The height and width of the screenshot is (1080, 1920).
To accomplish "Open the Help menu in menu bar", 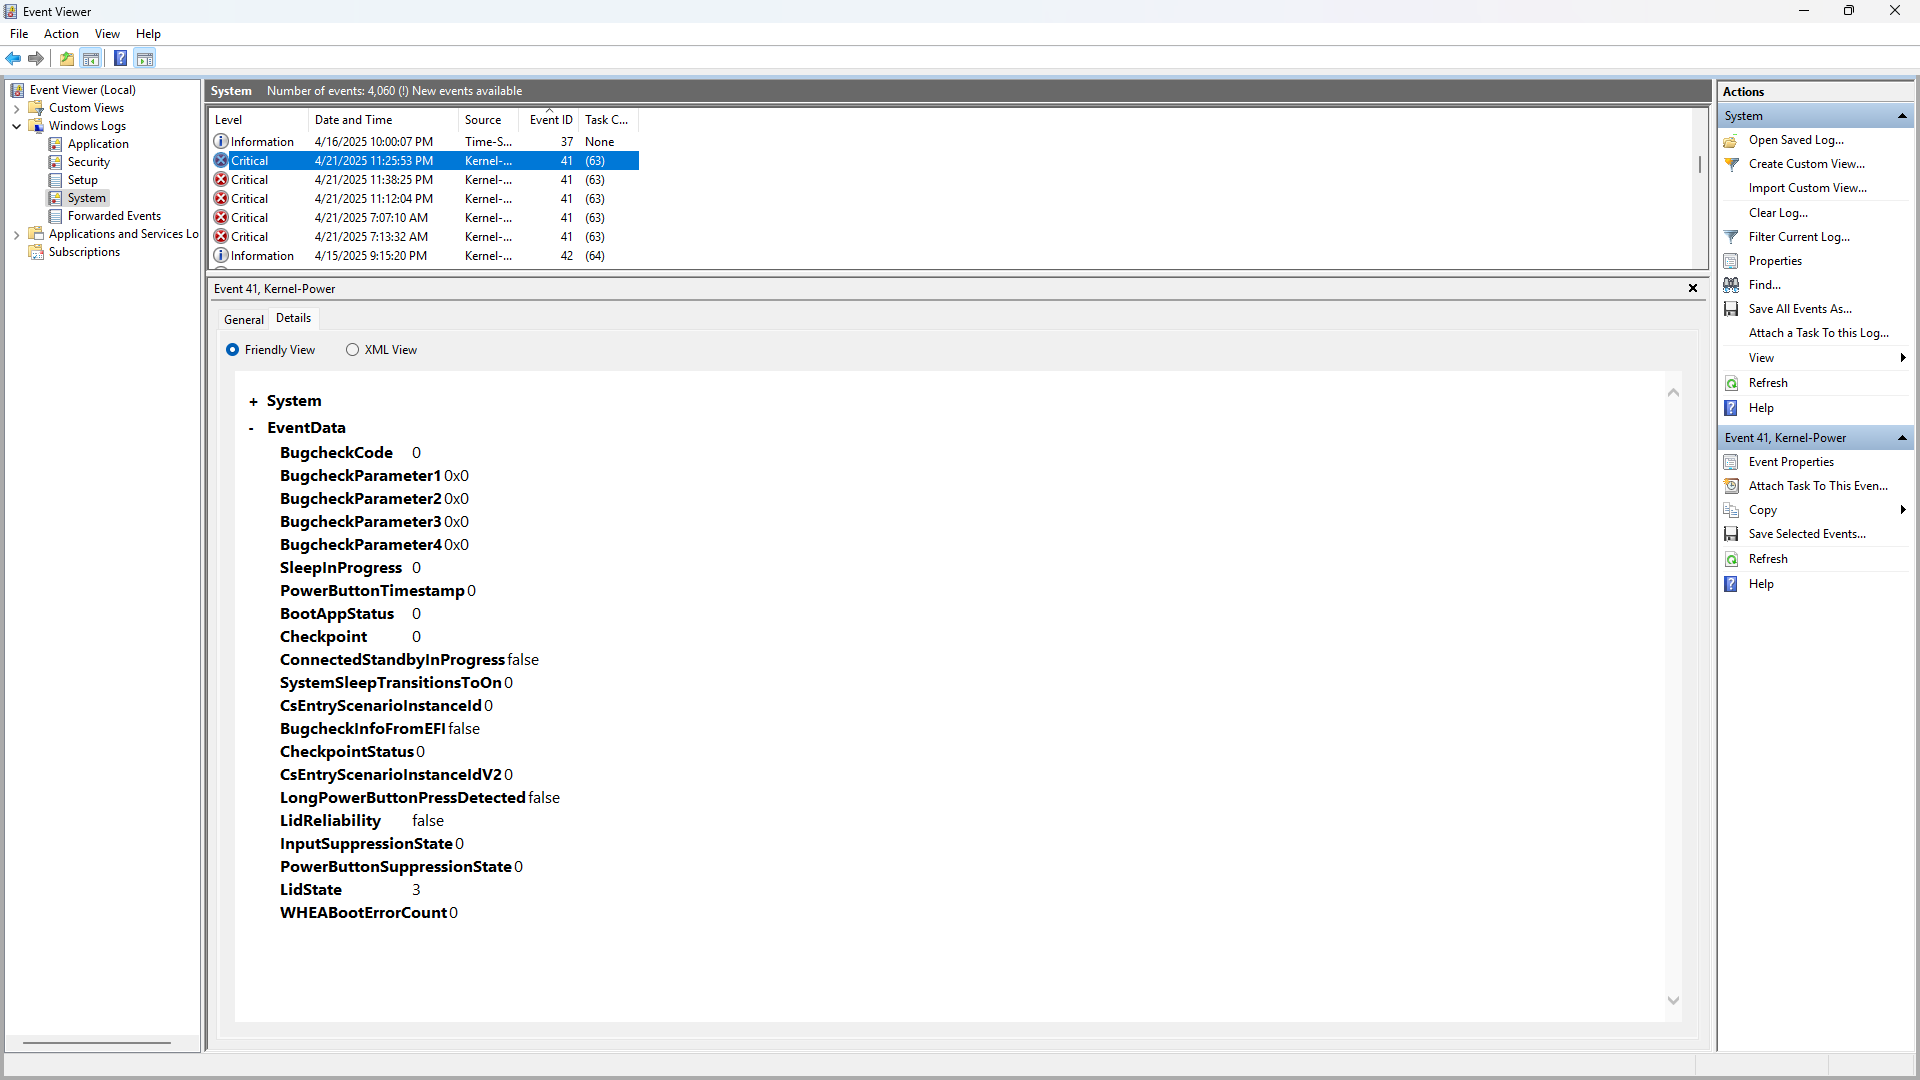I will pyautogui.click(x=148, y=34).
